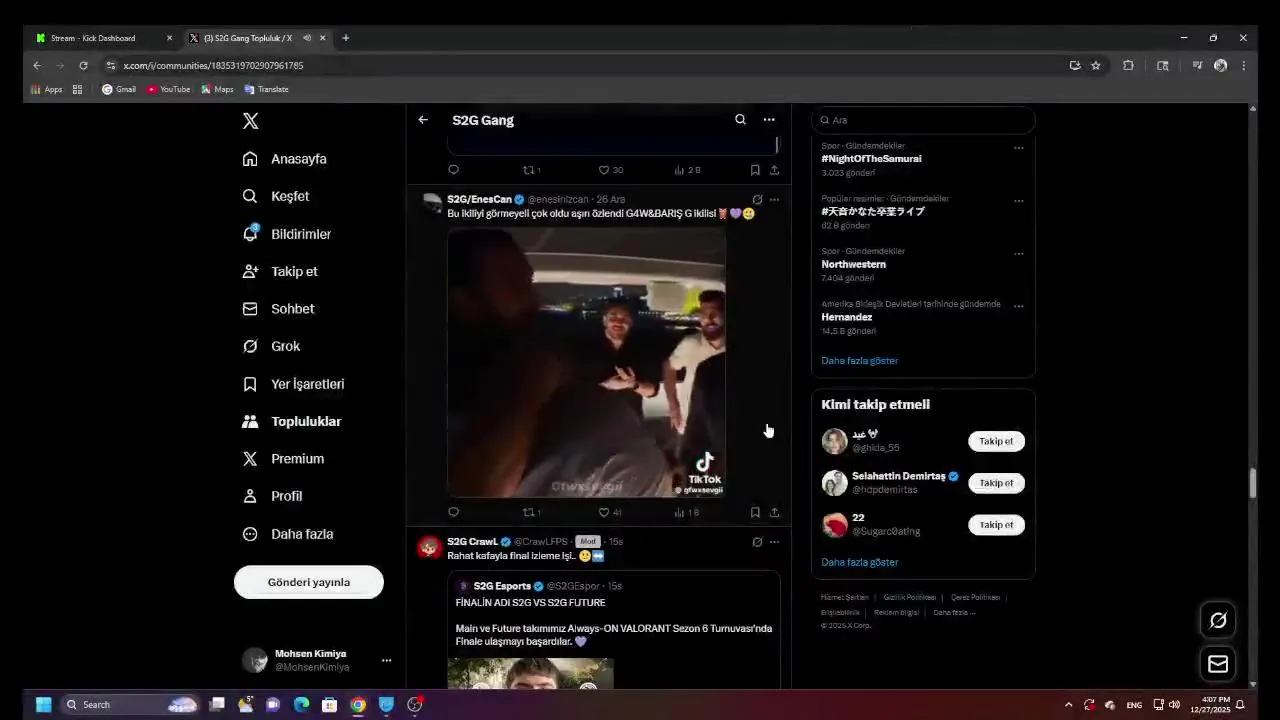Click Windows Start button
Screen dimensions: 1280x720
coord(43,704)
